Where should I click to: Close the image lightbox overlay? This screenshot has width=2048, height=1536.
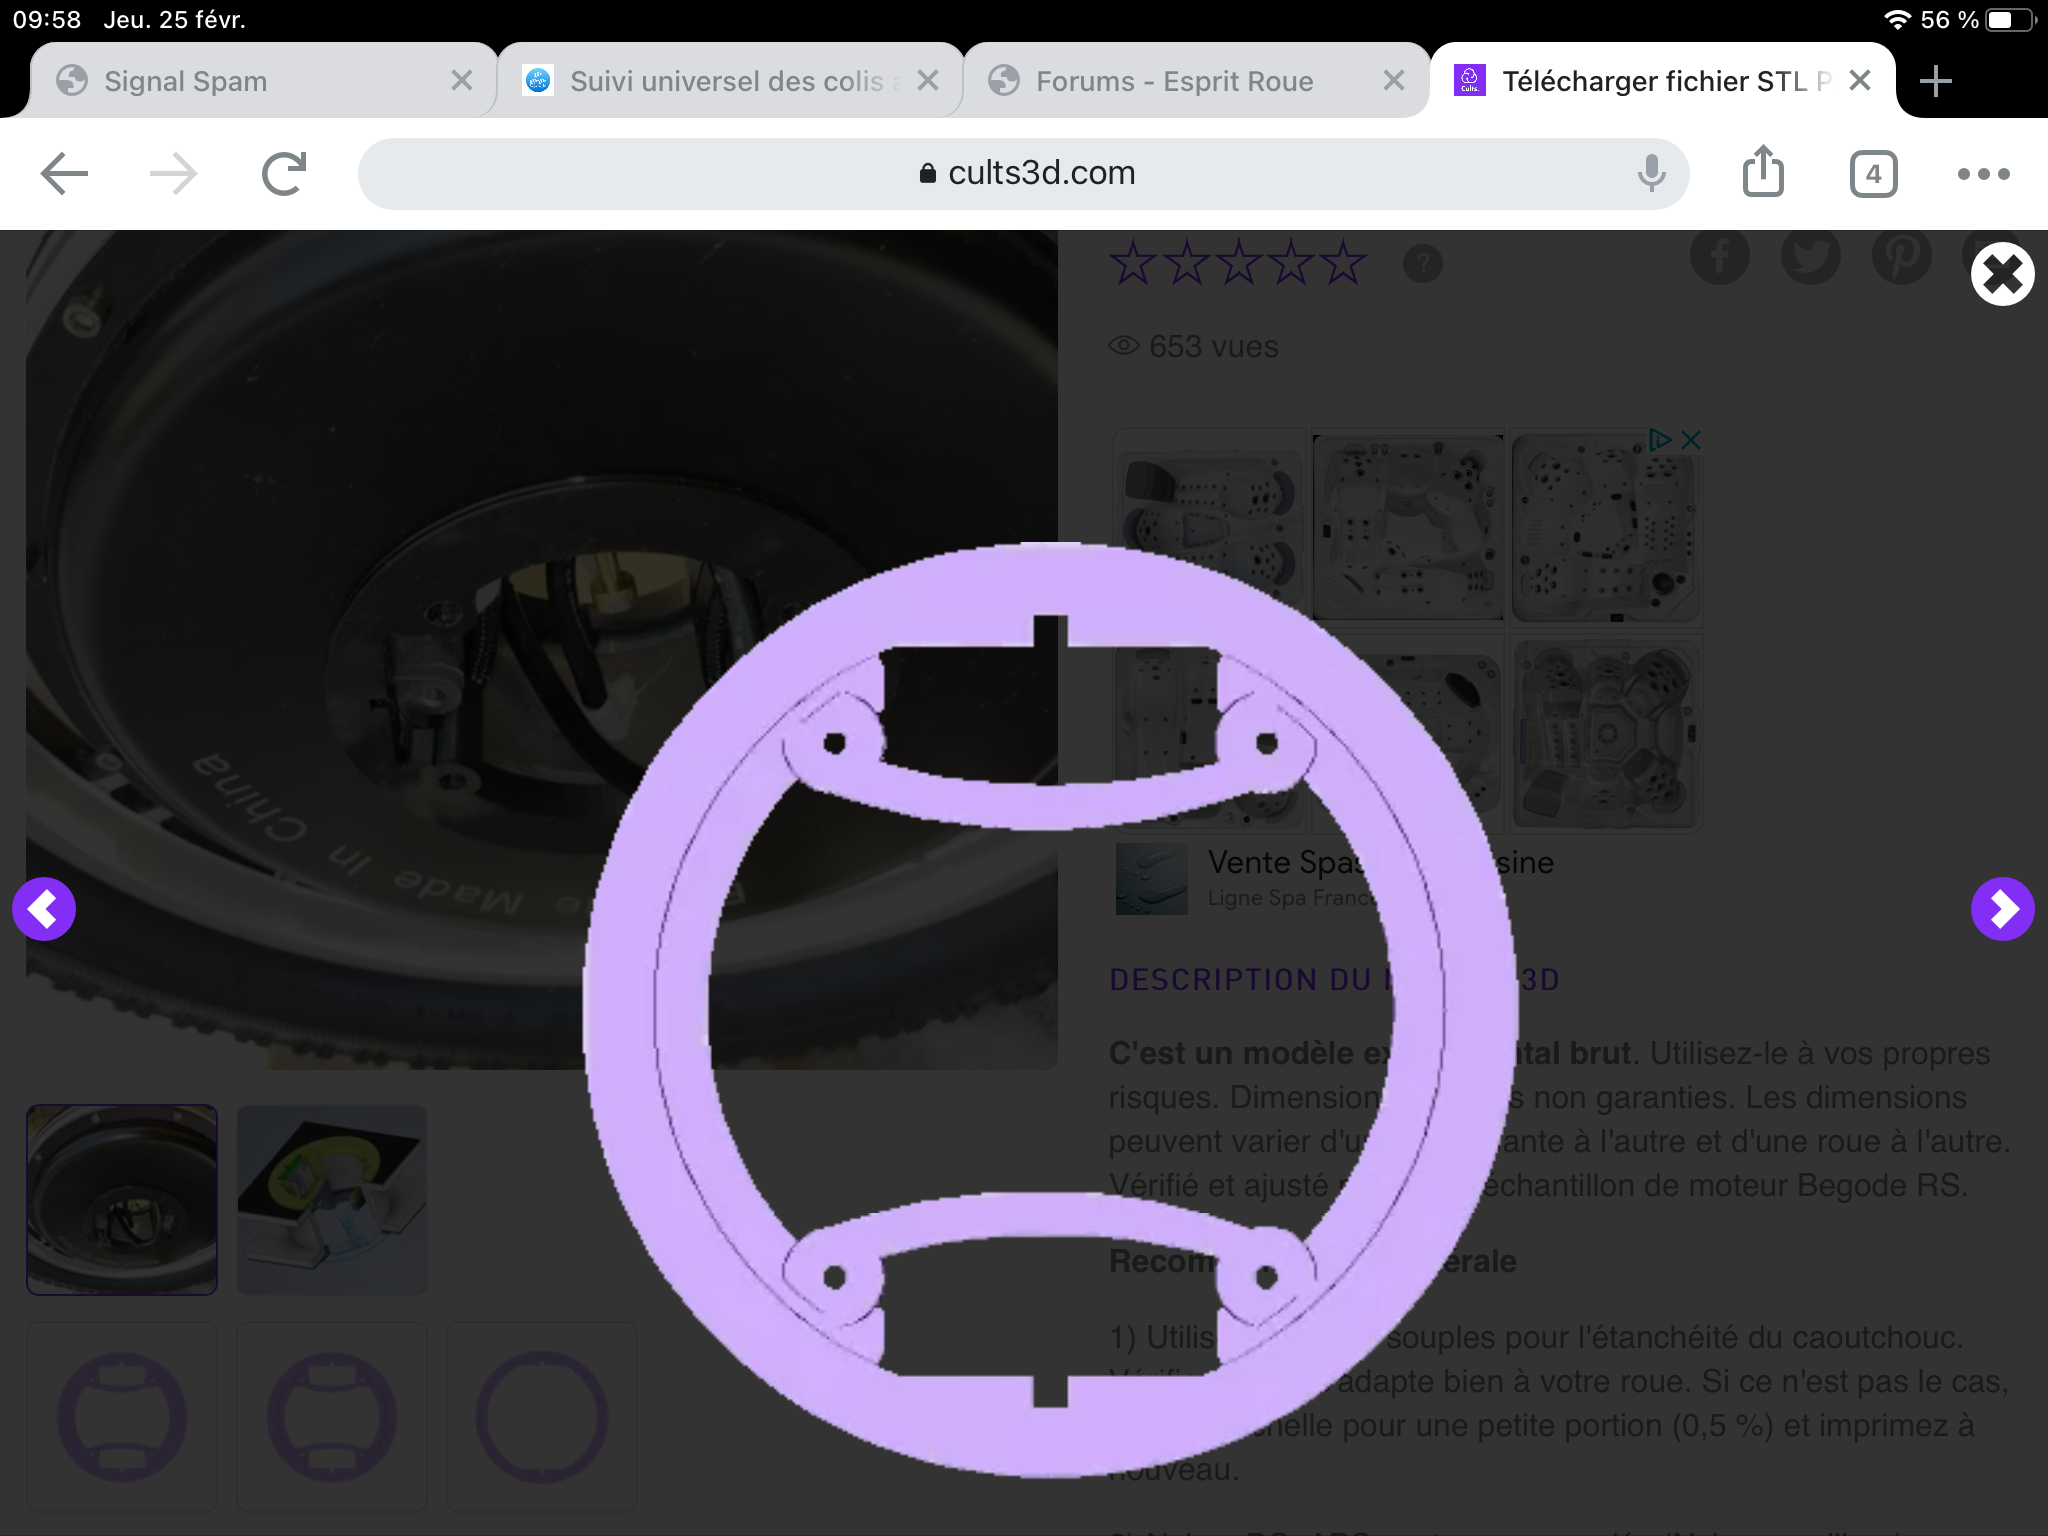point(2002,274)
